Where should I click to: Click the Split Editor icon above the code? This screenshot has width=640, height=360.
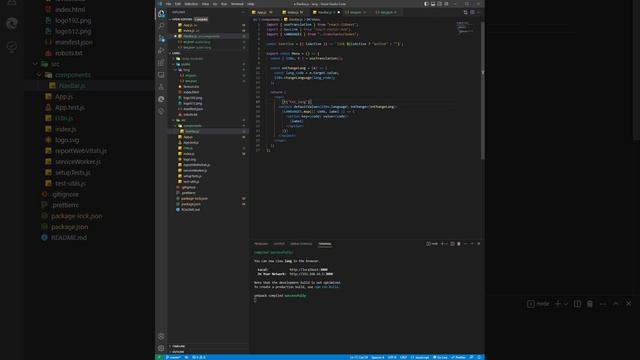472,12
